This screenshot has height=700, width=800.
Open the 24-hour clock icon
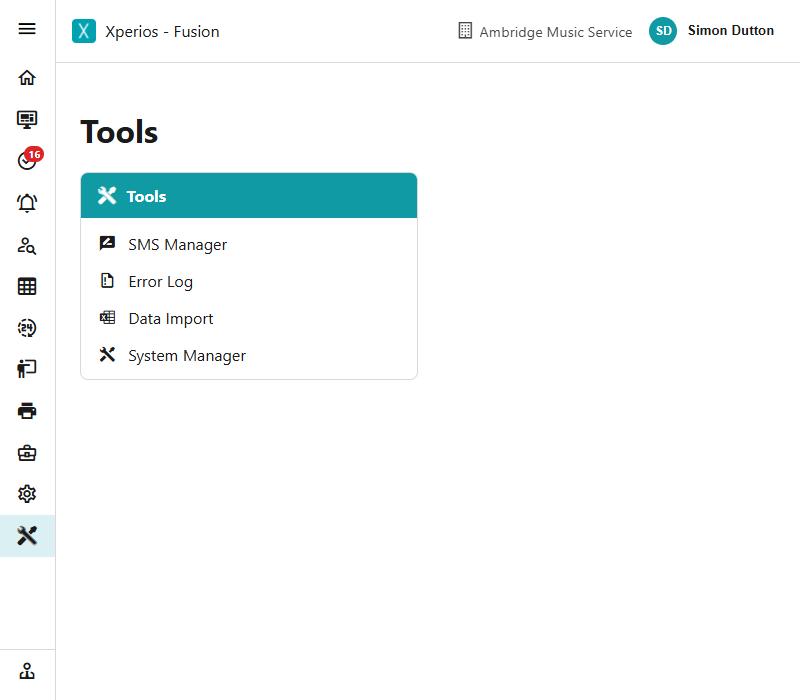point(27,328)
